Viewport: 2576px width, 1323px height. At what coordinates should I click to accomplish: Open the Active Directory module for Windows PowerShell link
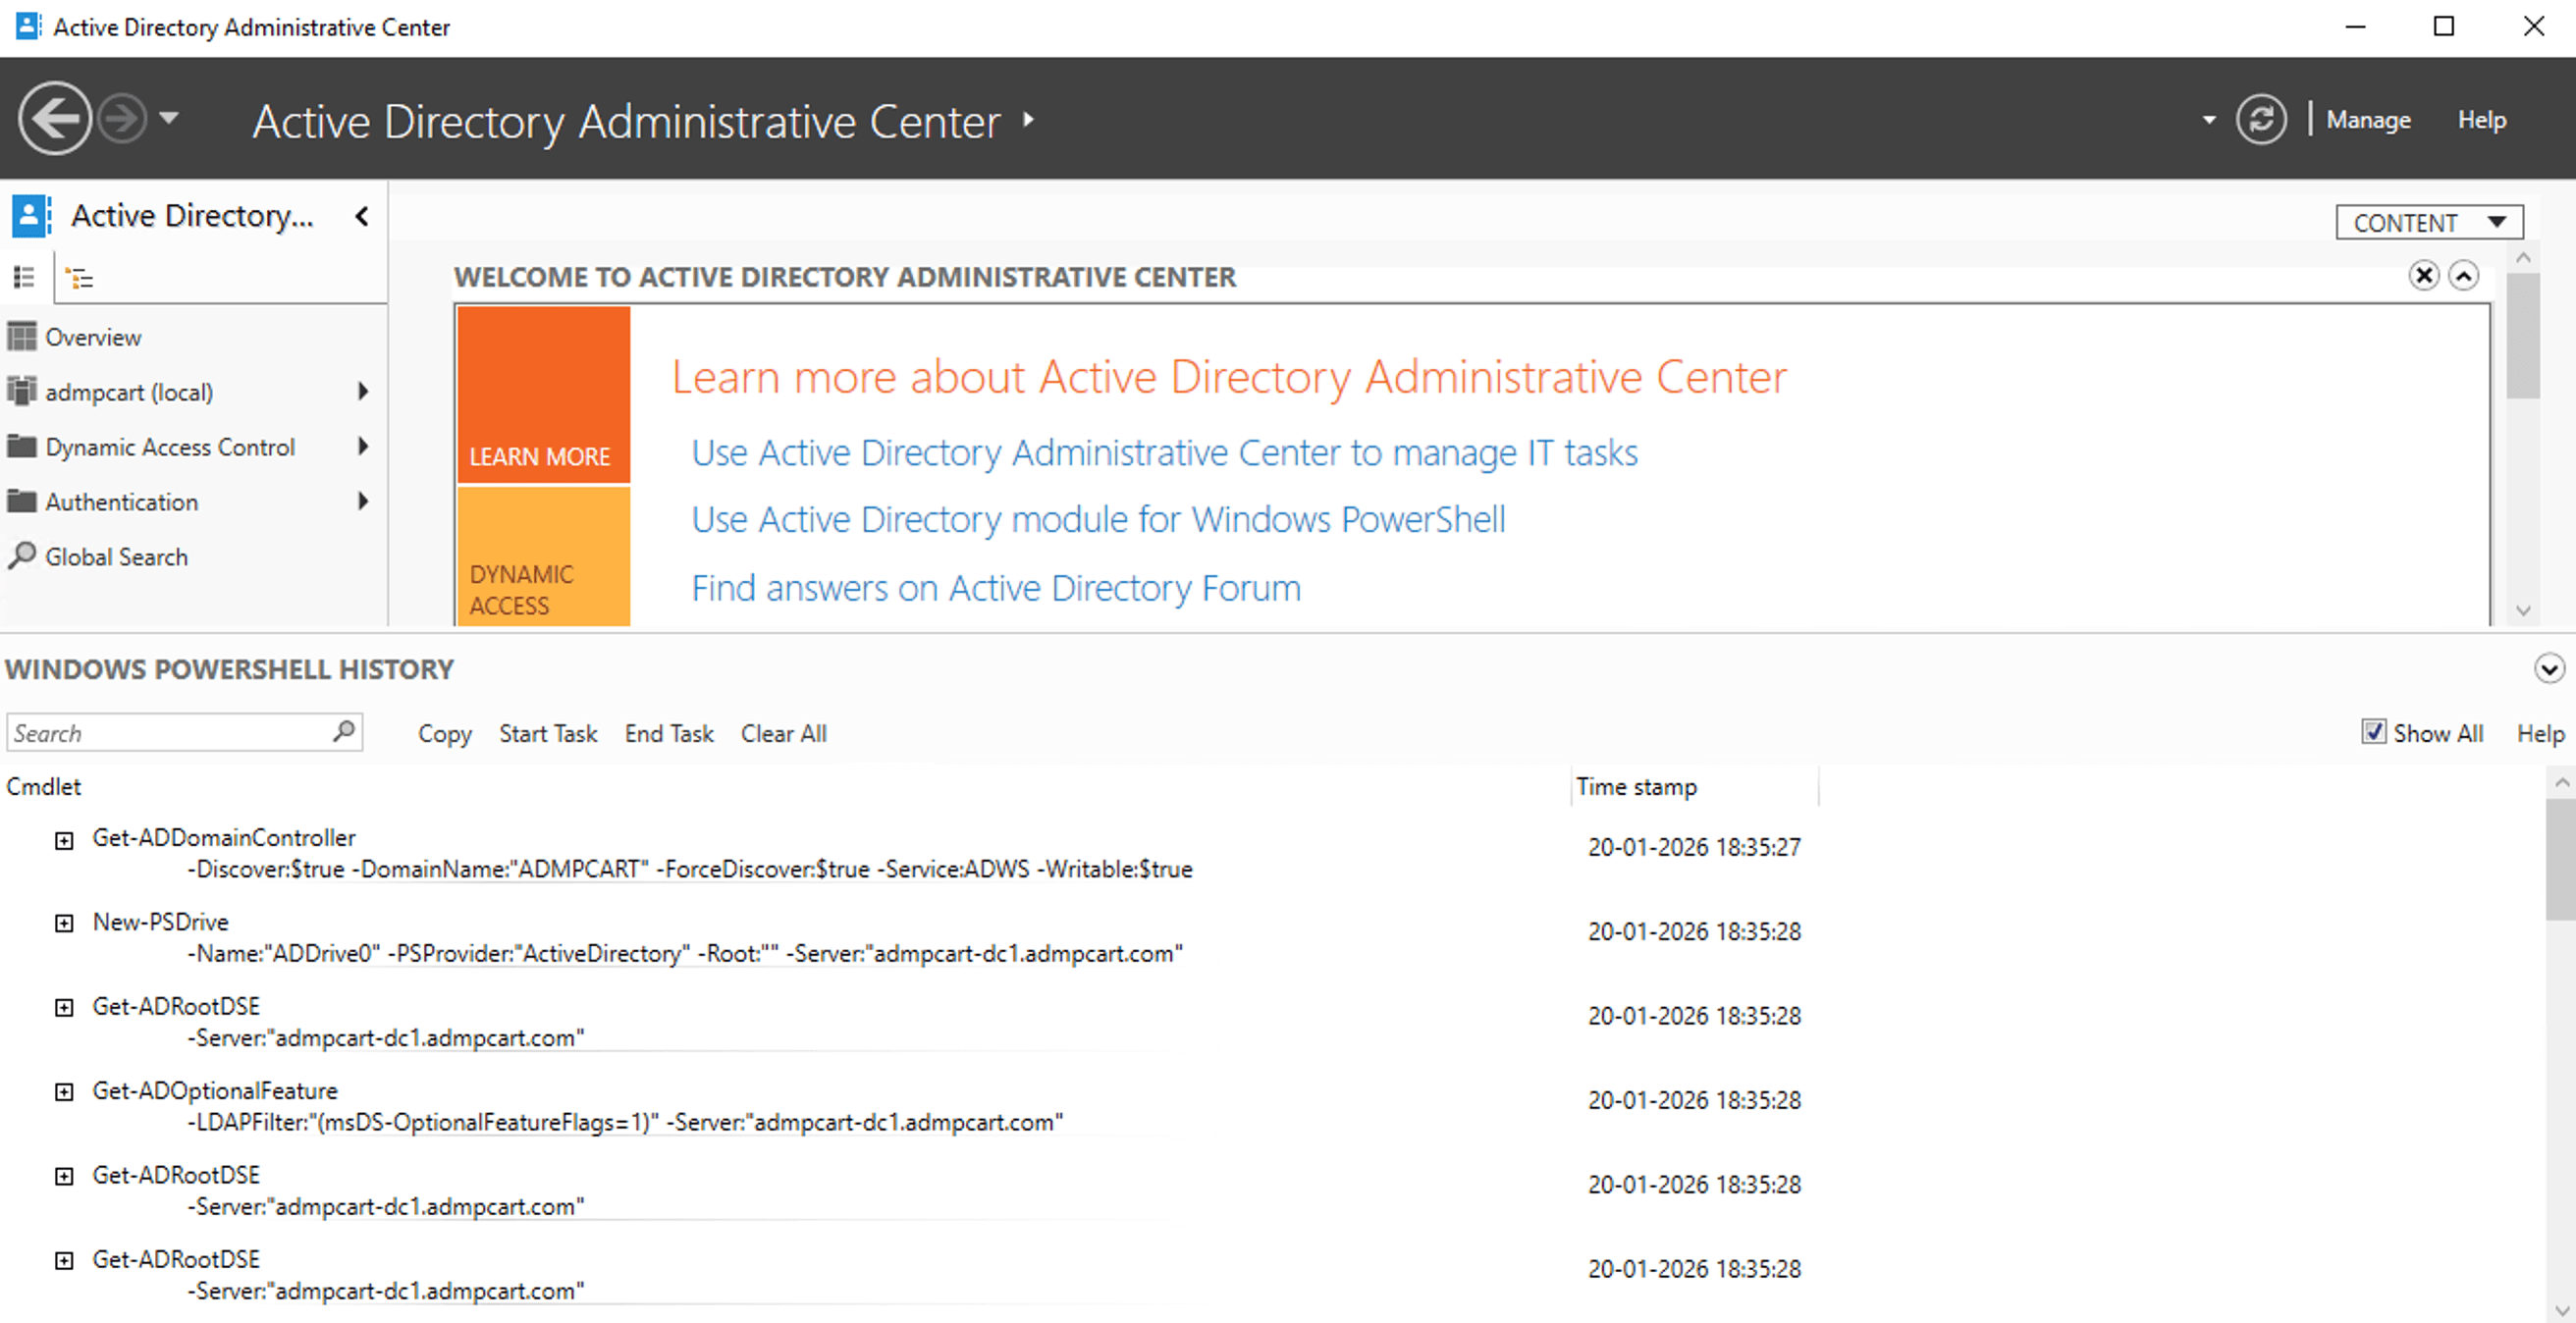coord(1097,519)
